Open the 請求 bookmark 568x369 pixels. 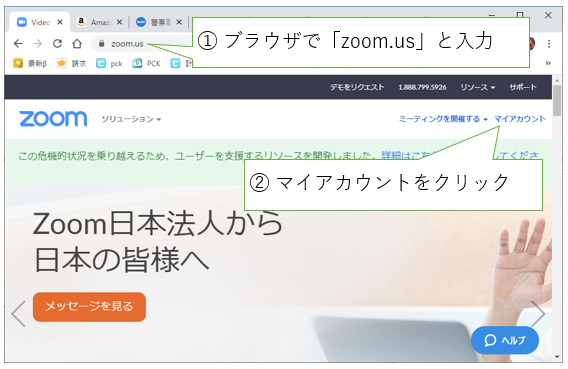pos(71,63)
